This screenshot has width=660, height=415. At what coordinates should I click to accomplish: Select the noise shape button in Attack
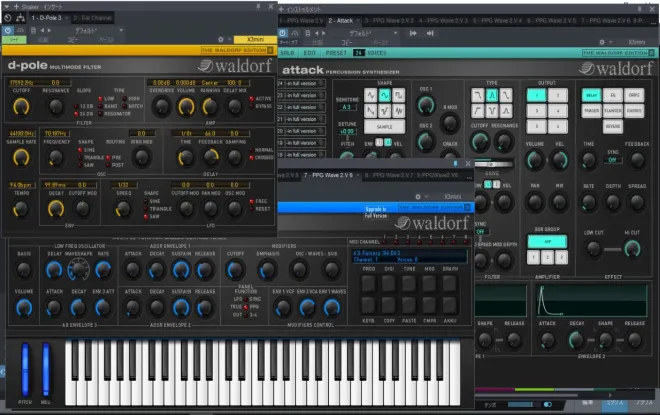398,111
